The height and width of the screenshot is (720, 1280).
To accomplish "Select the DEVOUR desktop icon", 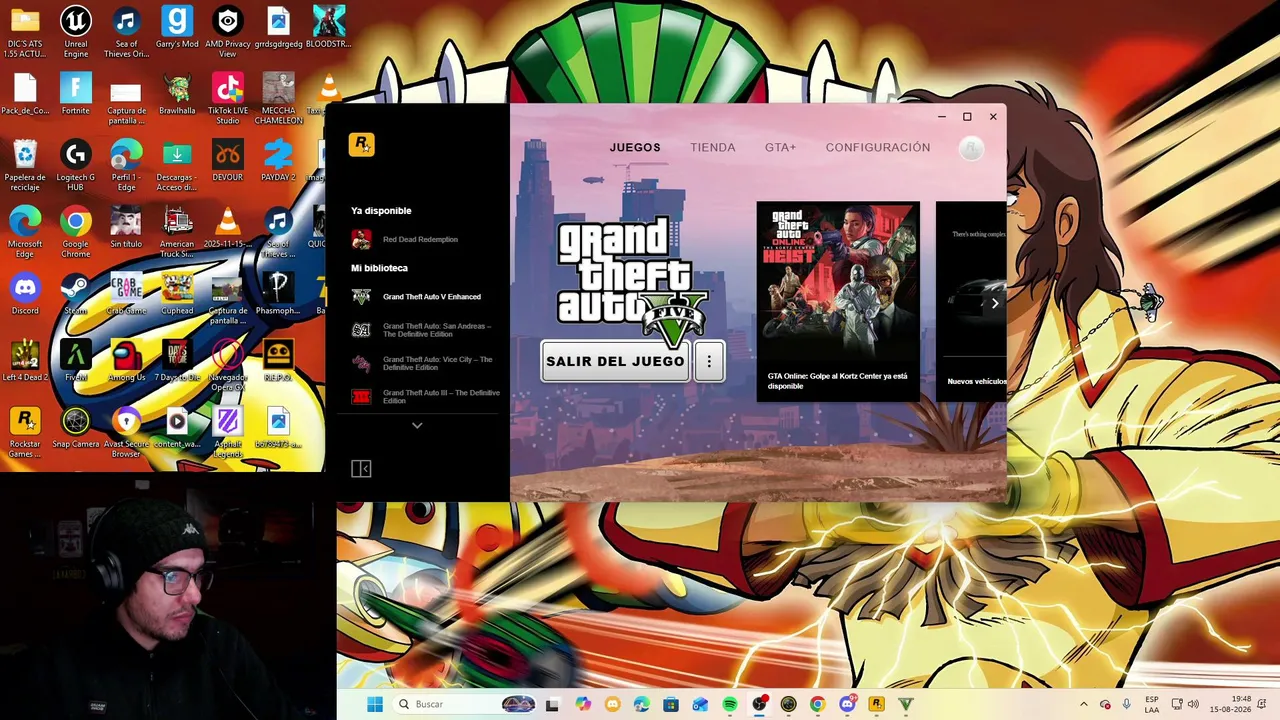I will [x=228, y=161].
